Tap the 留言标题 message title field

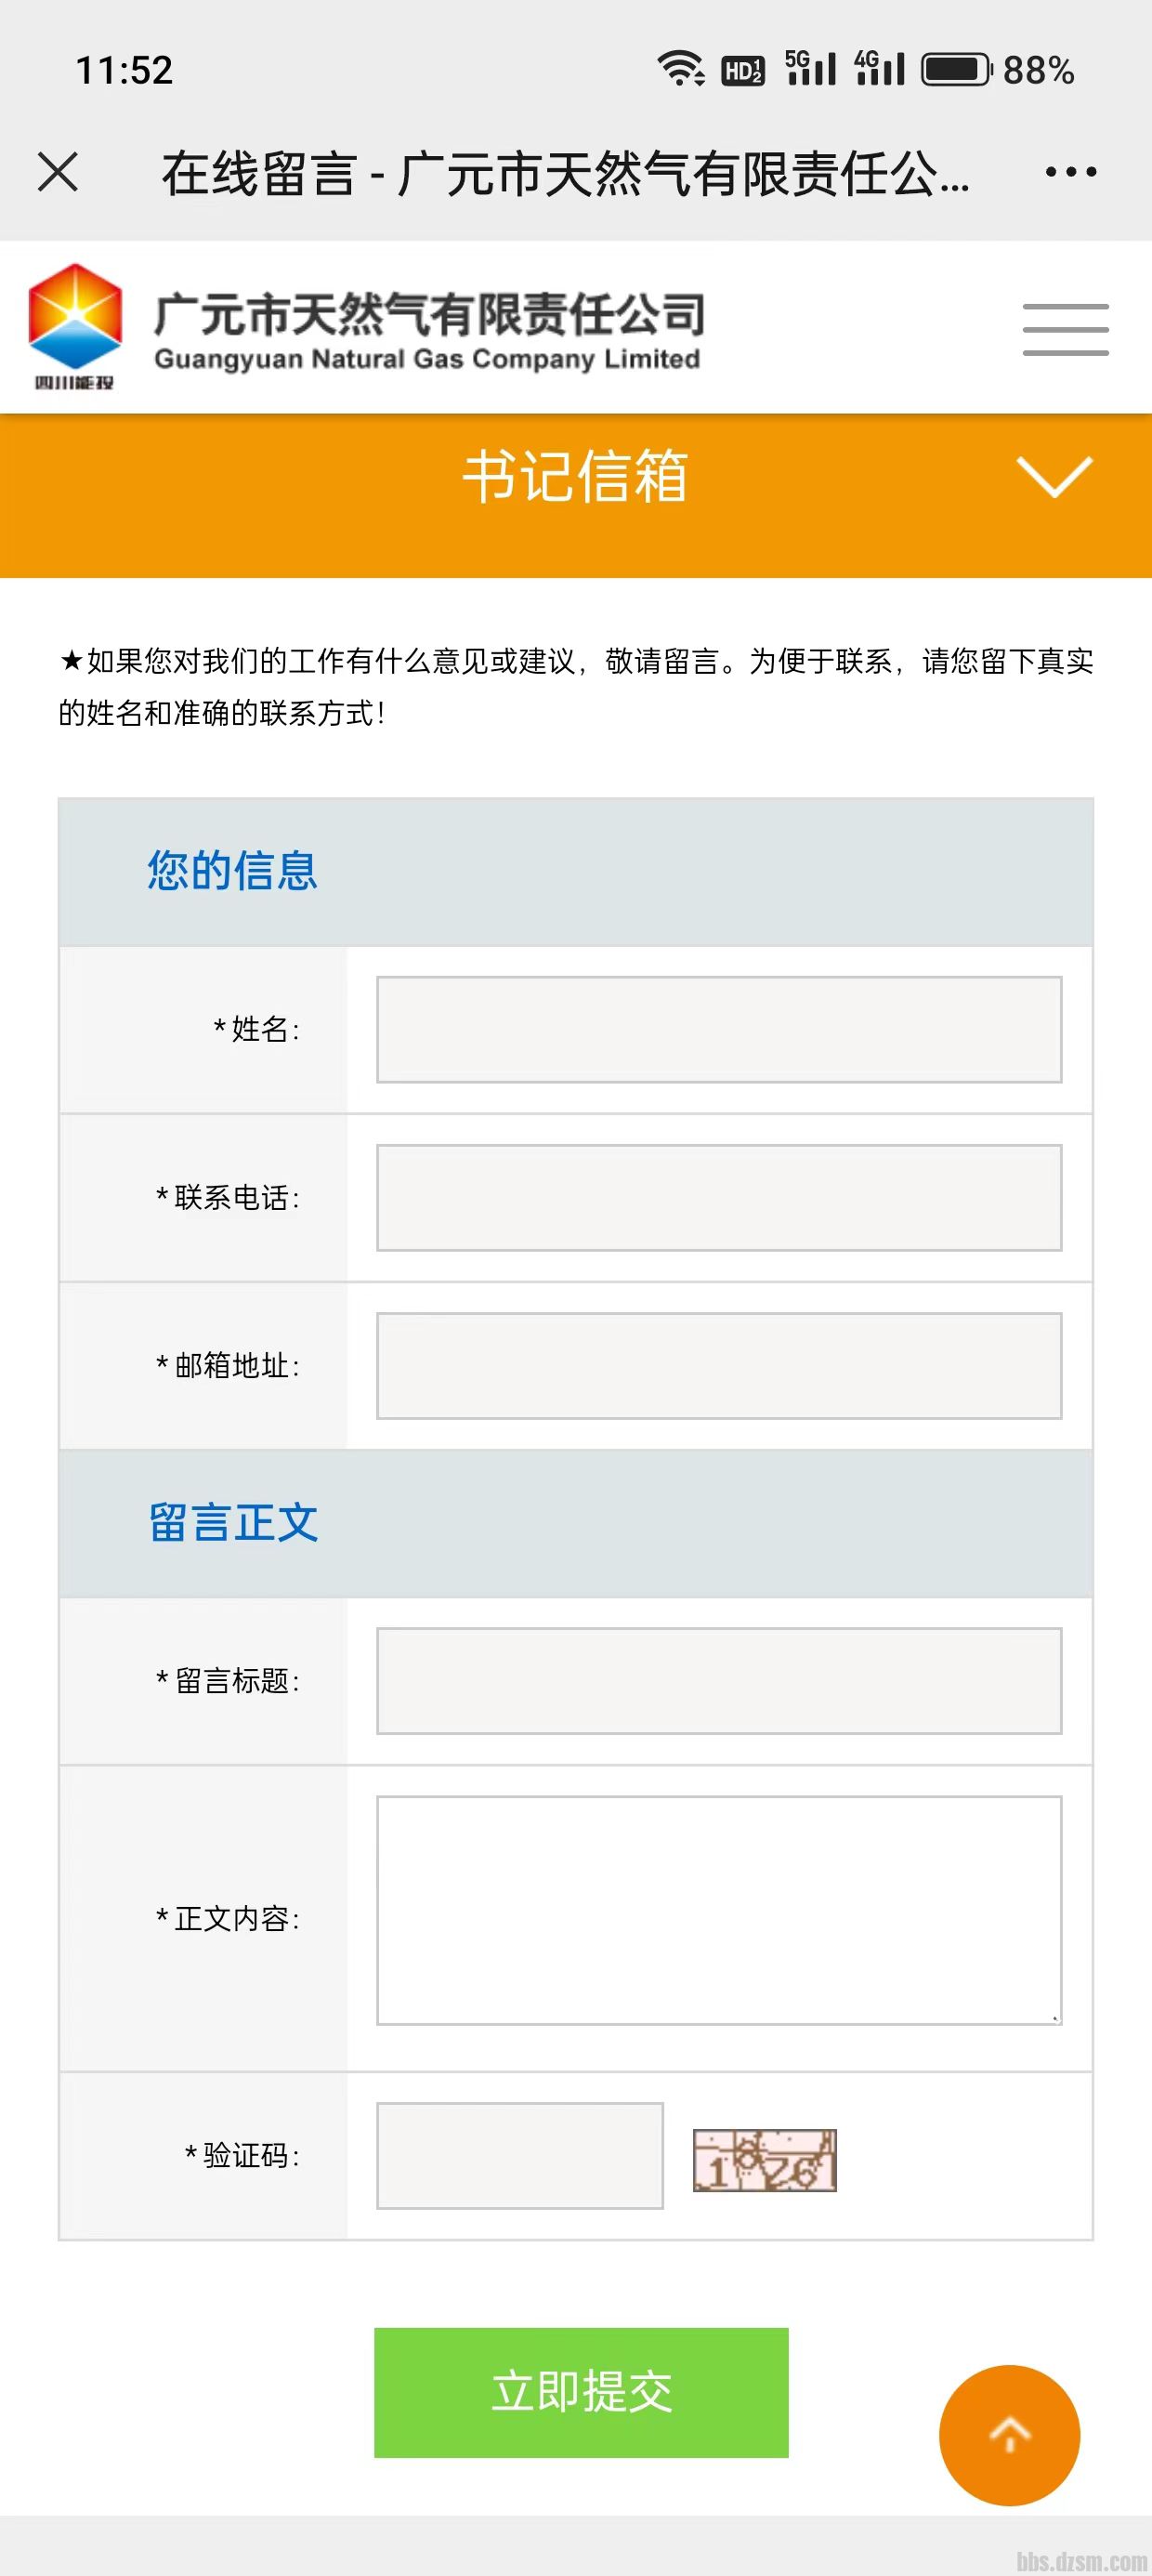click(719, 1680)
